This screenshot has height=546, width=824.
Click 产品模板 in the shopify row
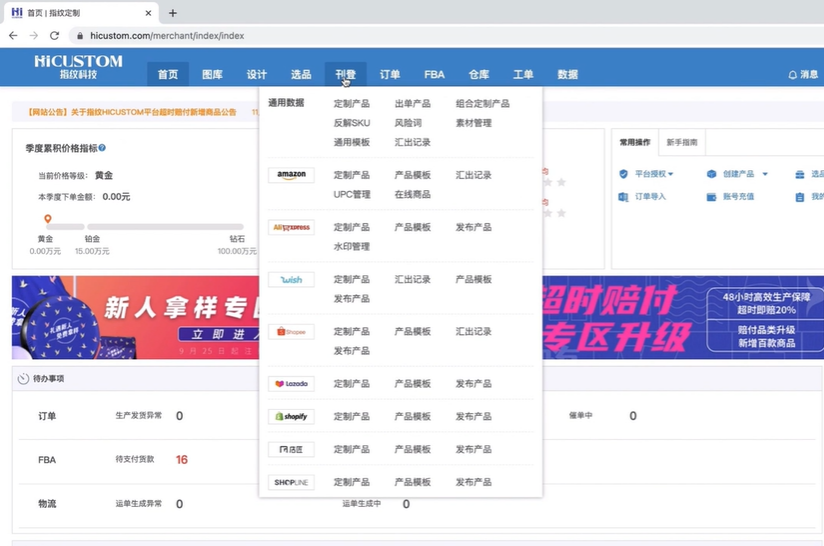[x=413, y=416]
